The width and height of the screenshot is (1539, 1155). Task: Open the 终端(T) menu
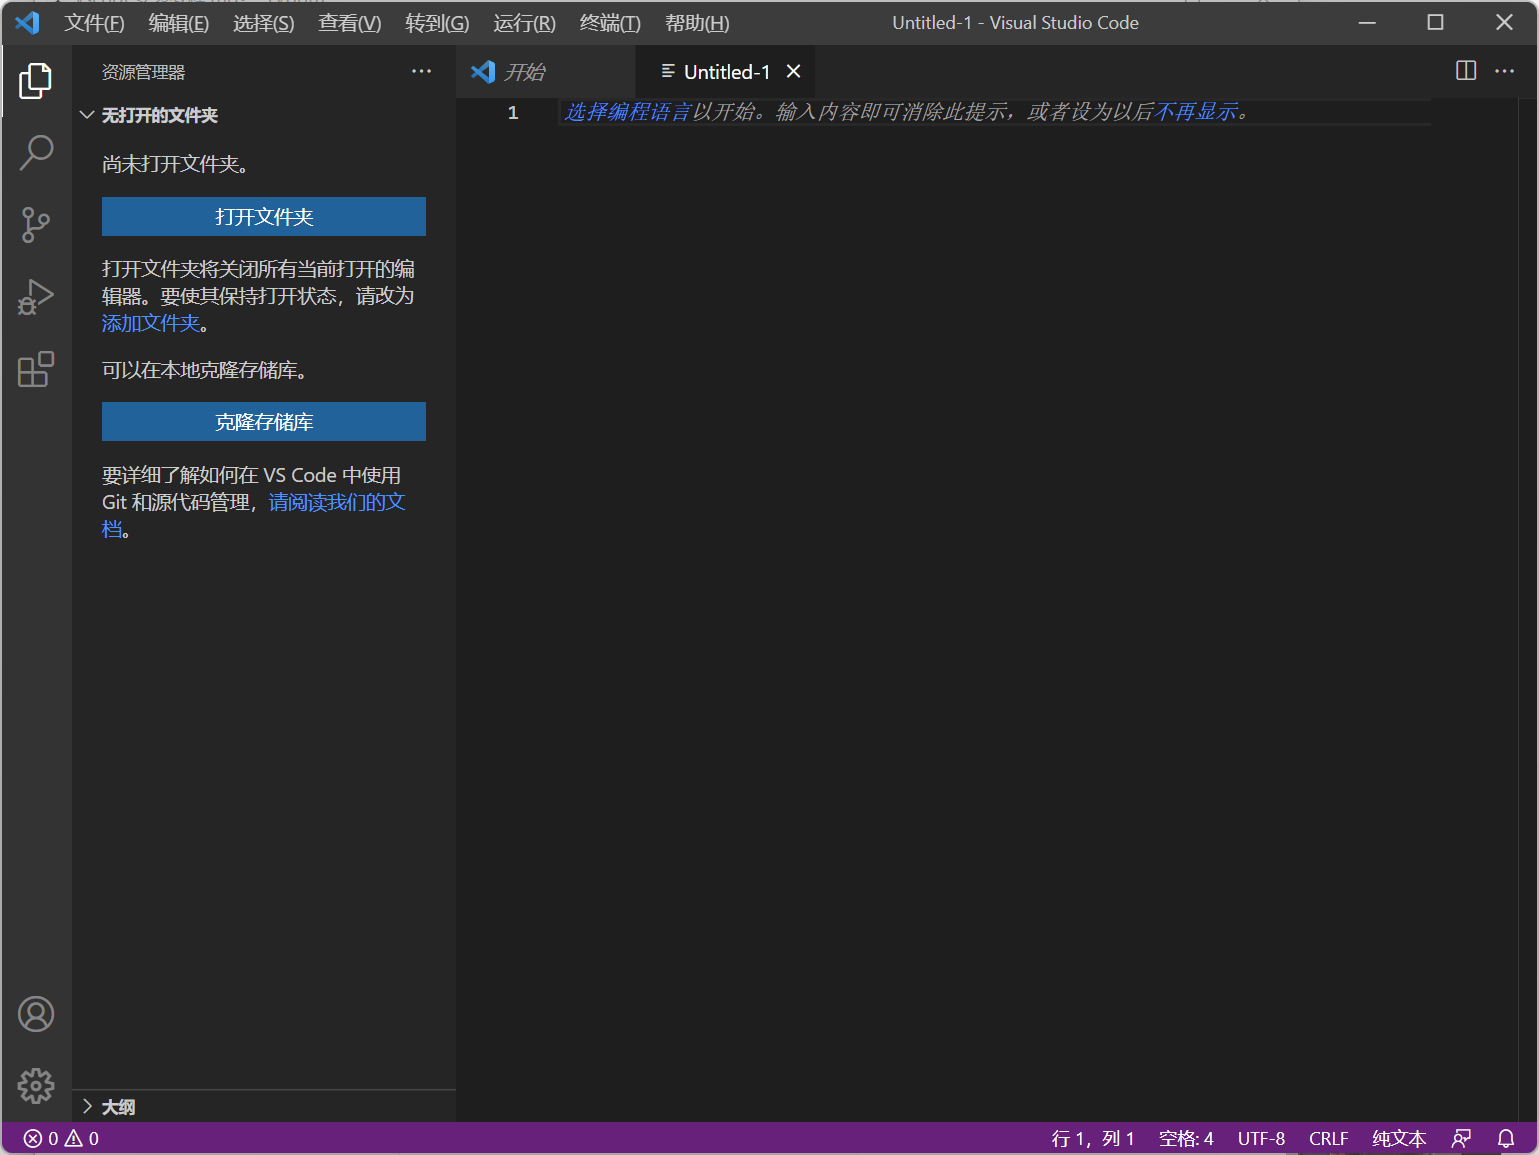(x=610, y=23)
